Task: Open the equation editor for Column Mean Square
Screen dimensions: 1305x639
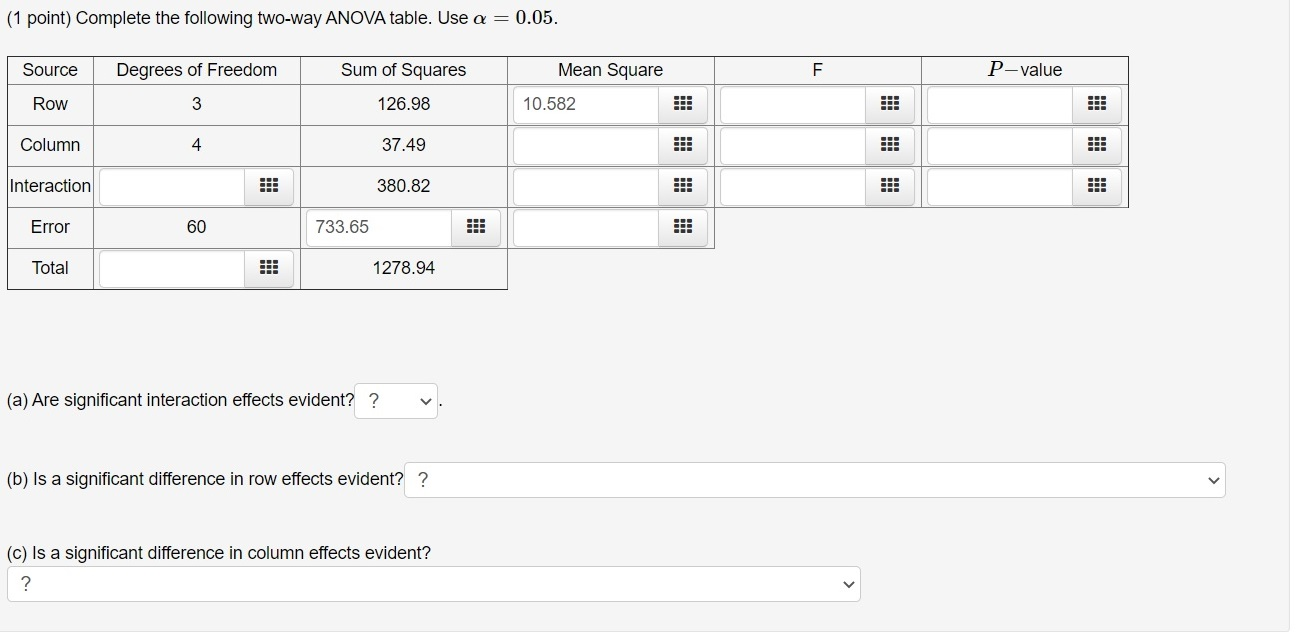Action: [683, 145]
